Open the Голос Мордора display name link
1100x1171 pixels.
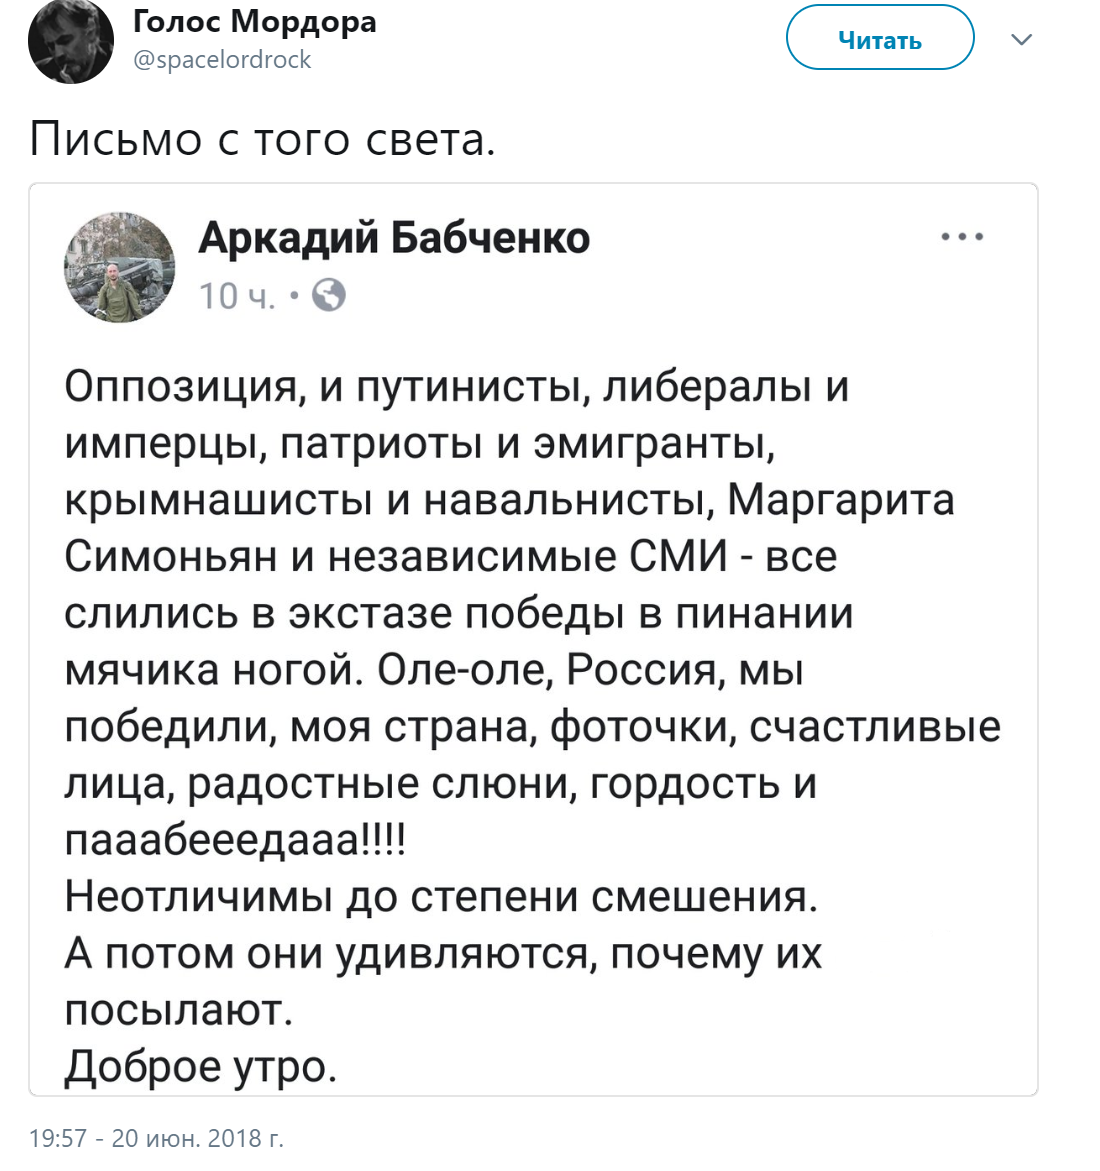(x=255, y=21)
